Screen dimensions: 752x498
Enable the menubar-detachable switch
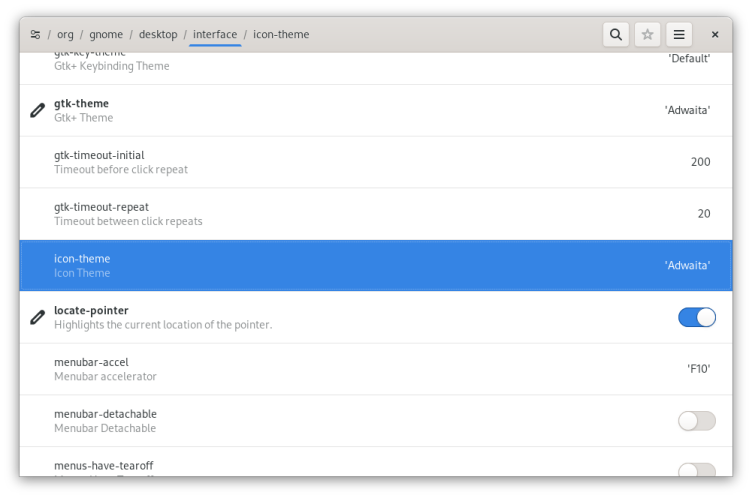(x=697, y=421)
